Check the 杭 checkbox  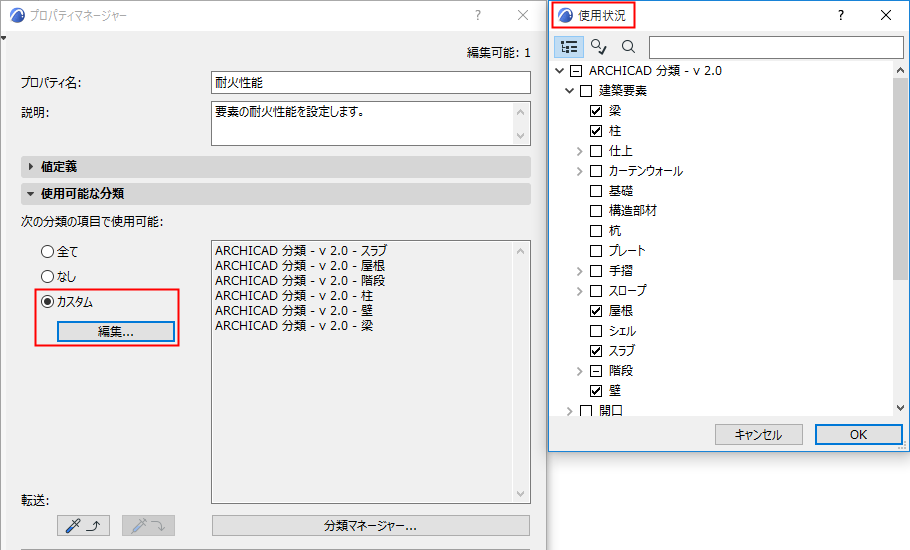(596, 231)
